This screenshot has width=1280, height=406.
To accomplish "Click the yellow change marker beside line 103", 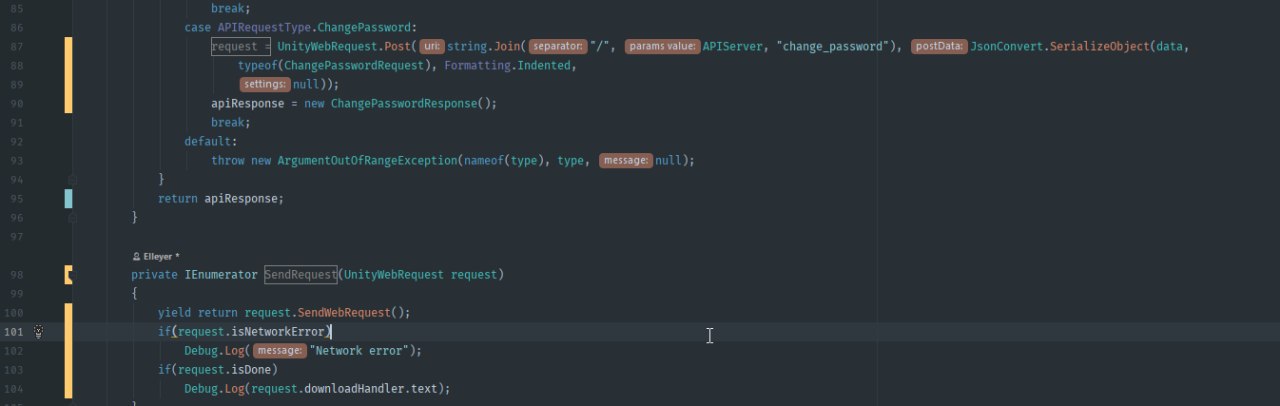I will tap(69, 350).
